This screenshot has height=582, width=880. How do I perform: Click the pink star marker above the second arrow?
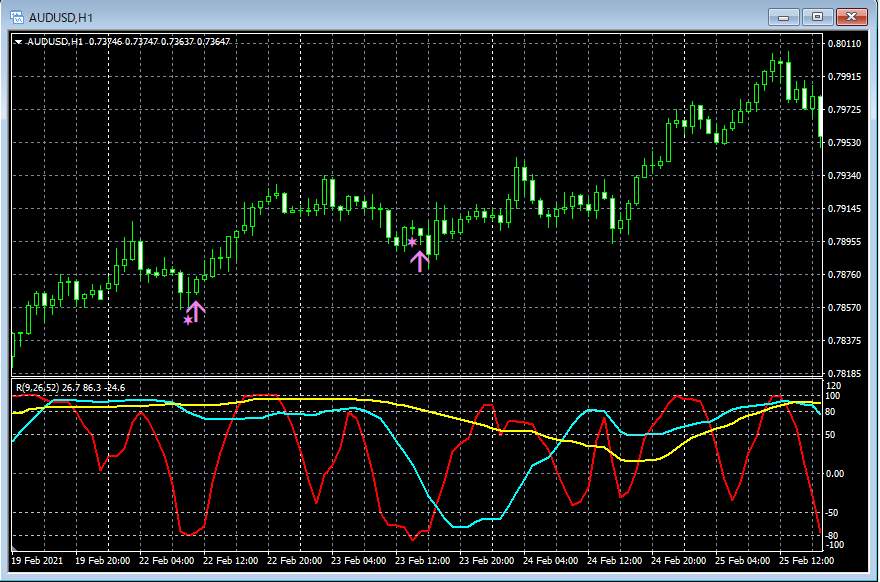pos(411,242)
